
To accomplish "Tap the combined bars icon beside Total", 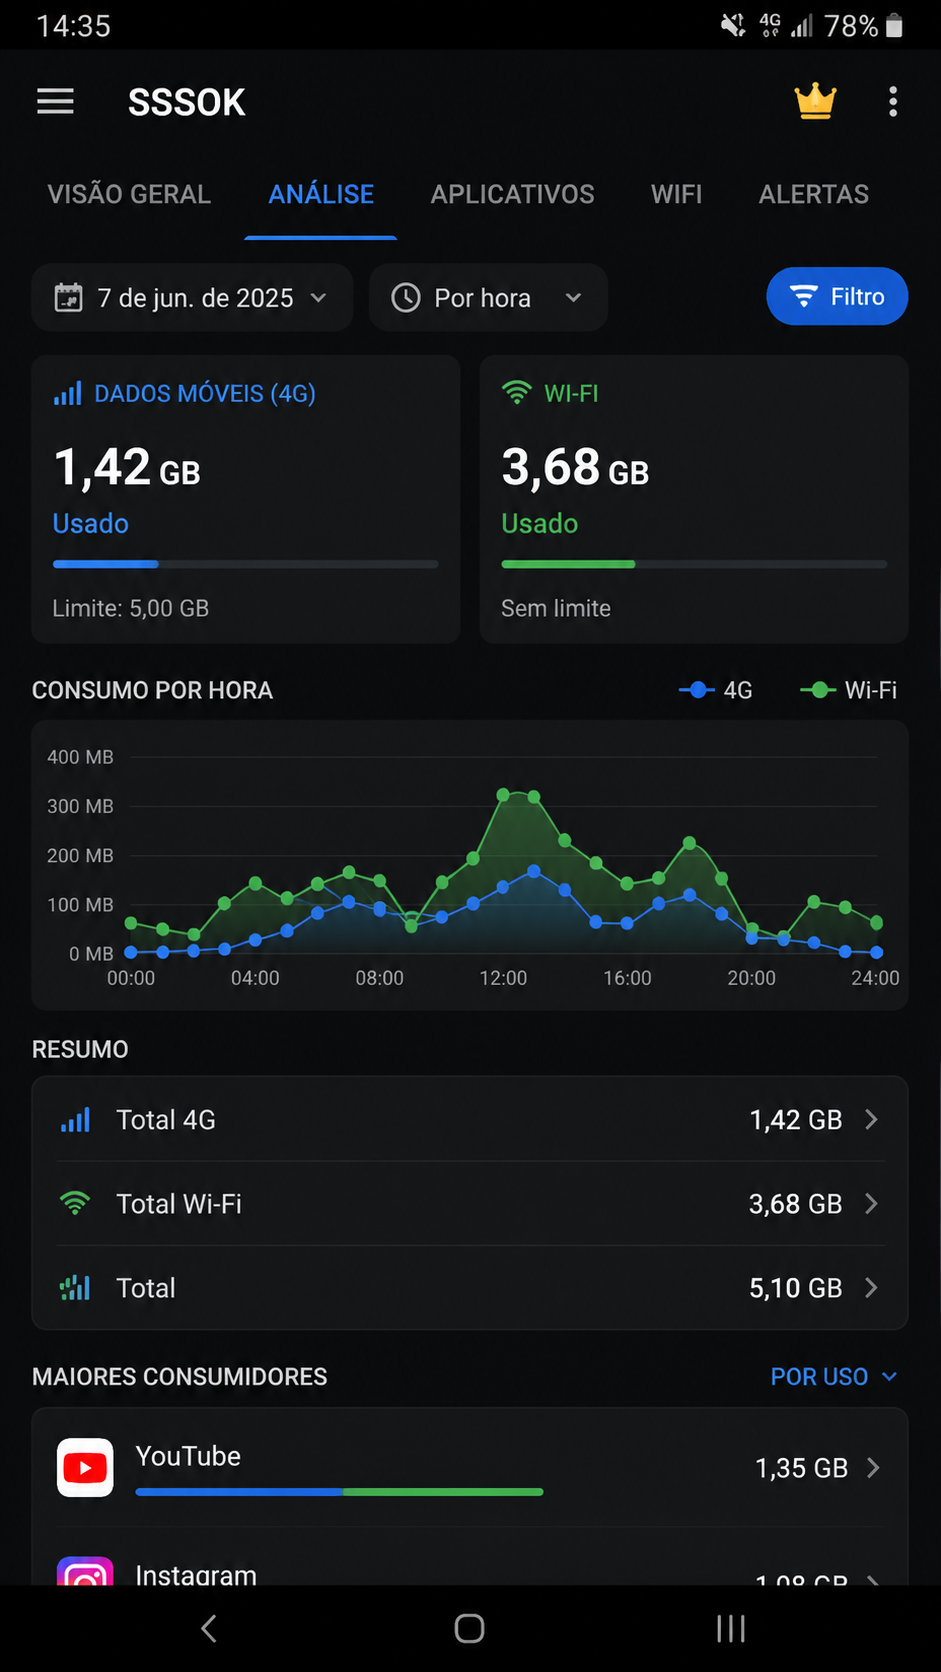I will point(75,1287).
